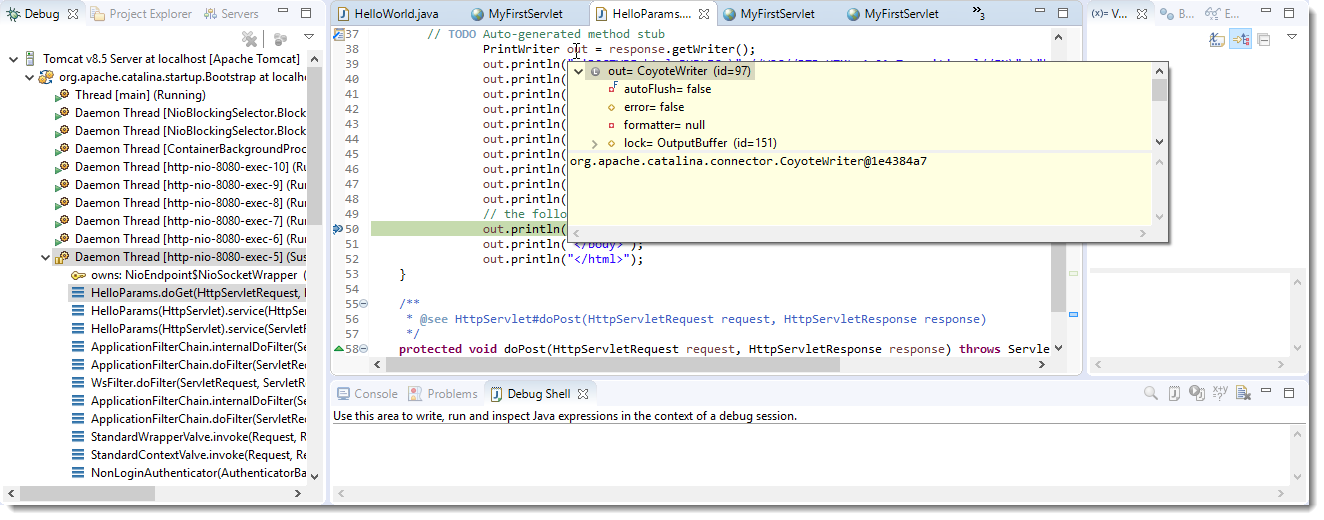Viewport: 1324px width, 520px height.
Task: Collapse org.apache.catalina.startup.Bootstrap node
Action: click(x=28, y=77)
